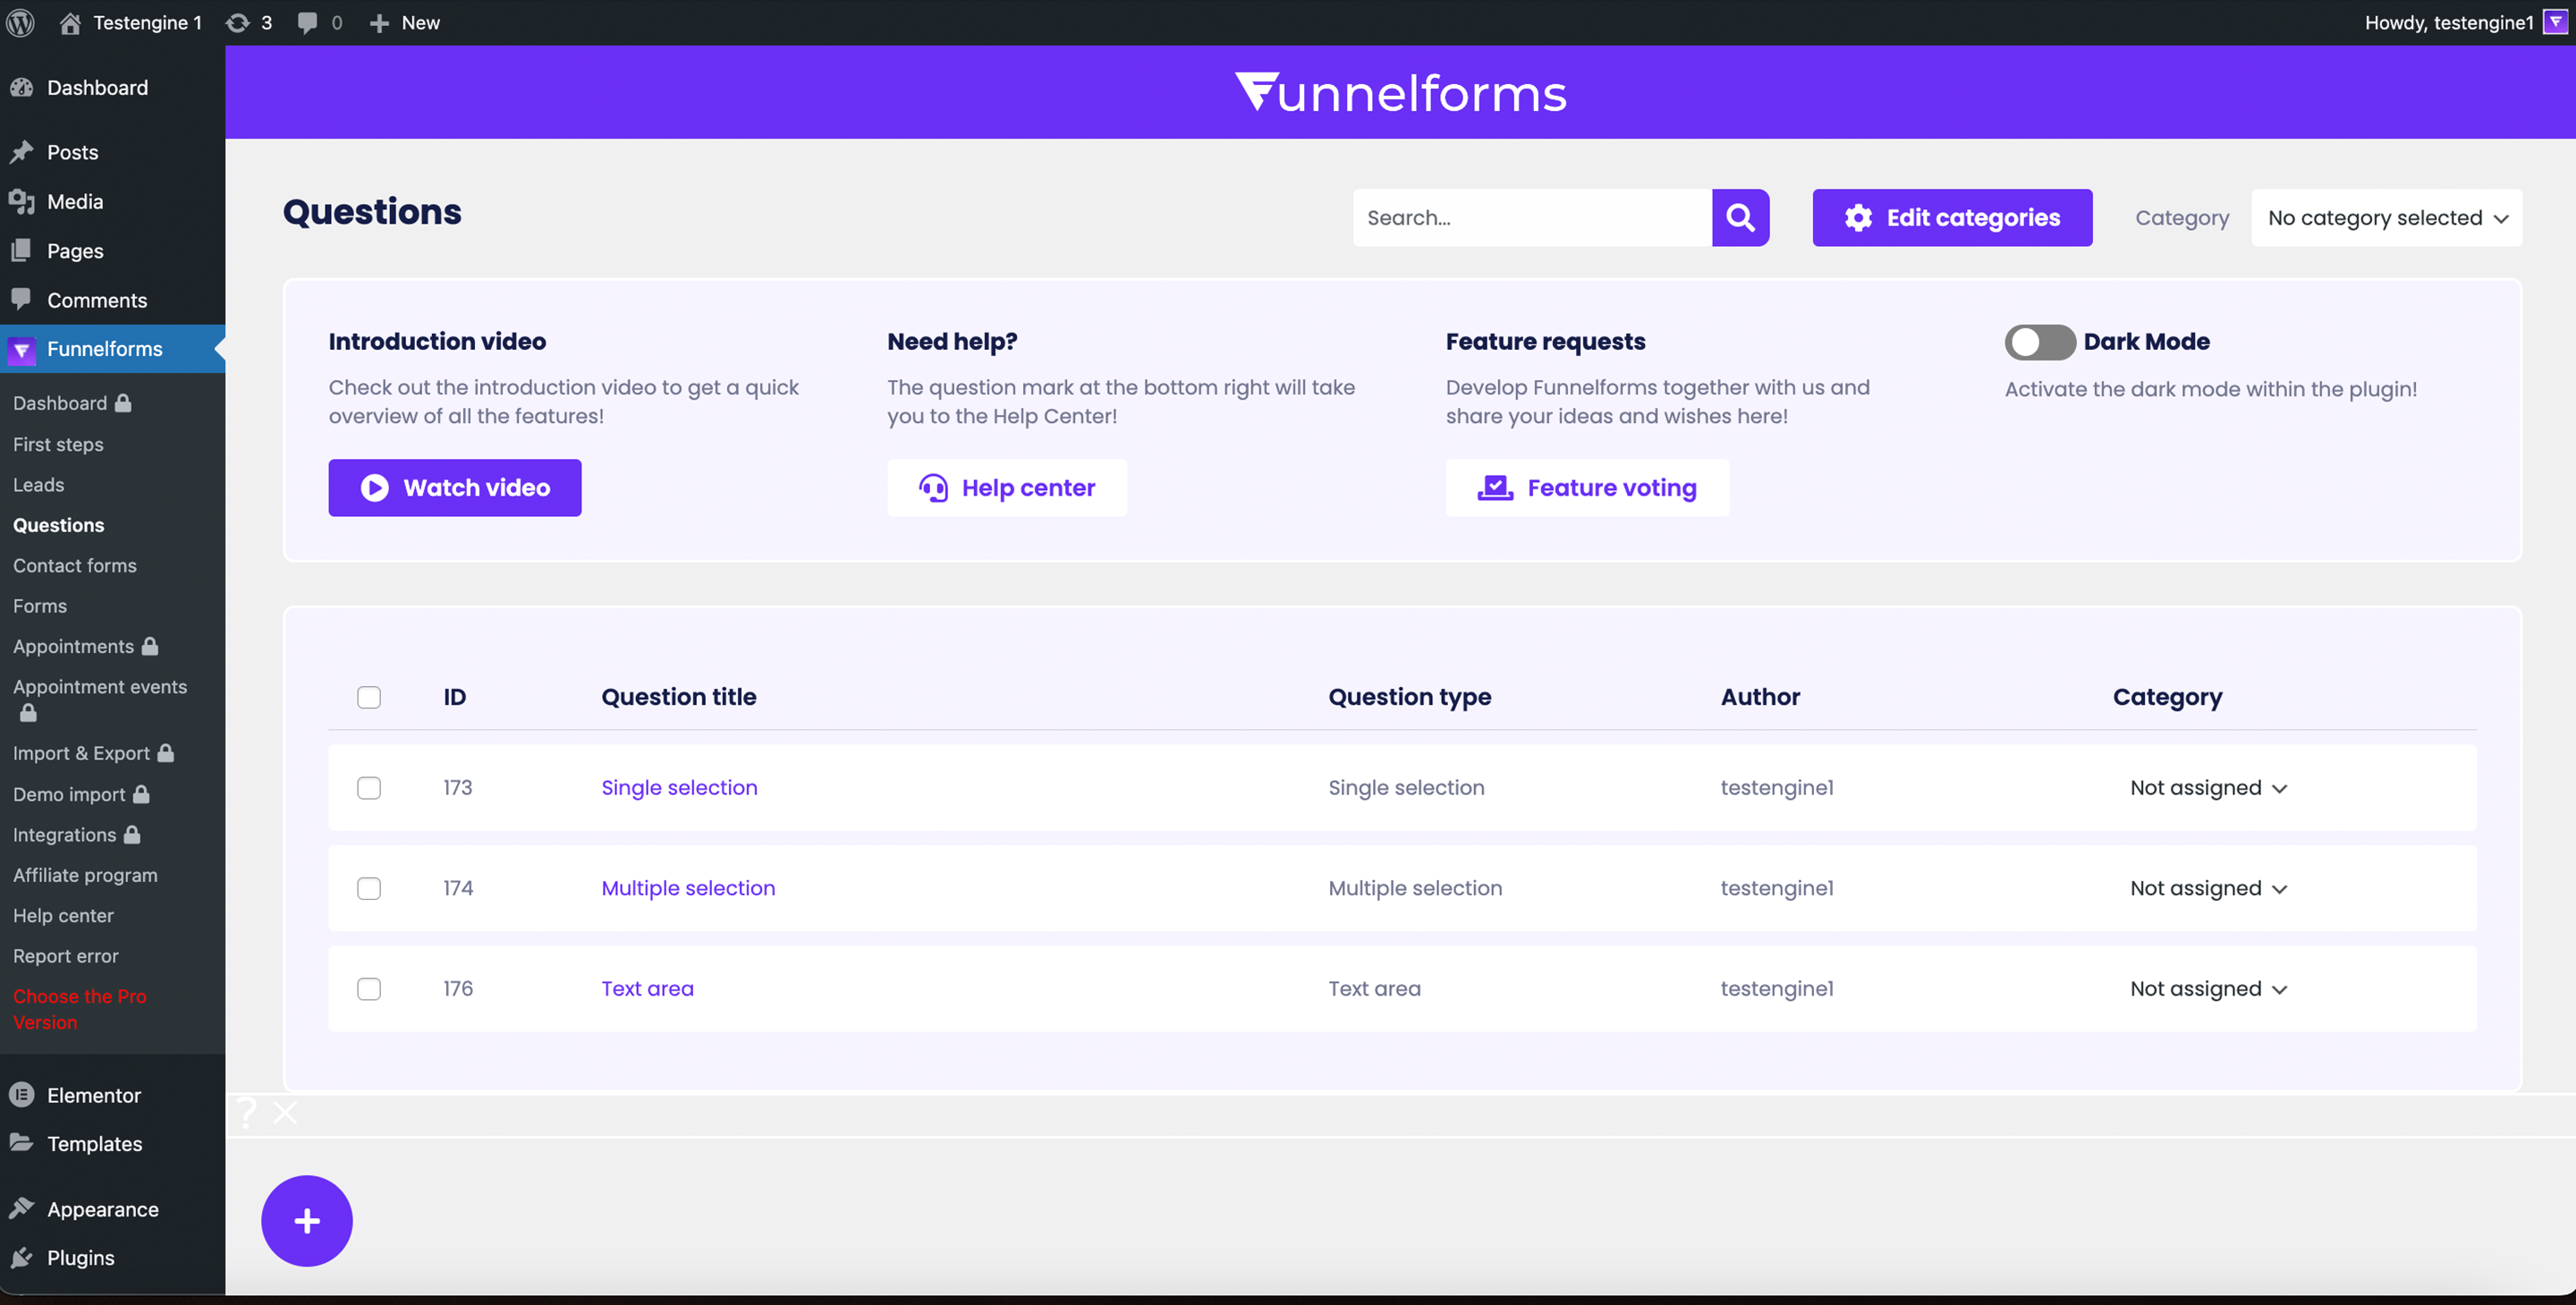
Task: Click the Edit categories button
Action: [x=1952, y=217]
